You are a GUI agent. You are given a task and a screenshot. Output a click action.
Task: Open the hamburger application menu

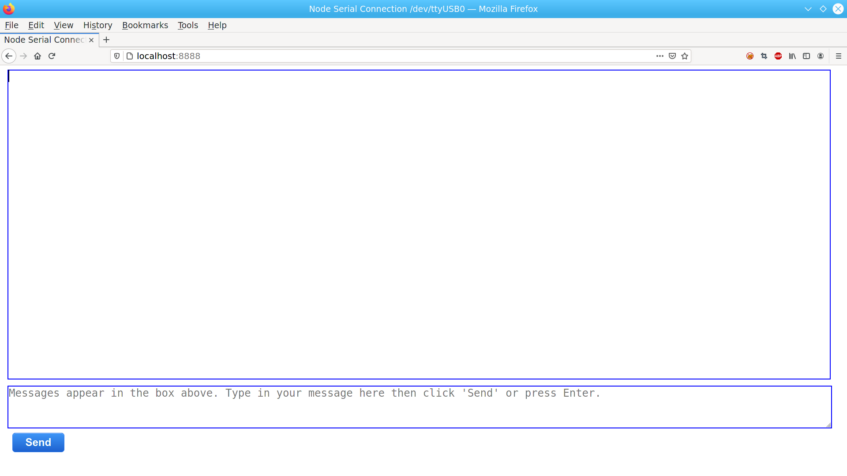tap(838, 56)
